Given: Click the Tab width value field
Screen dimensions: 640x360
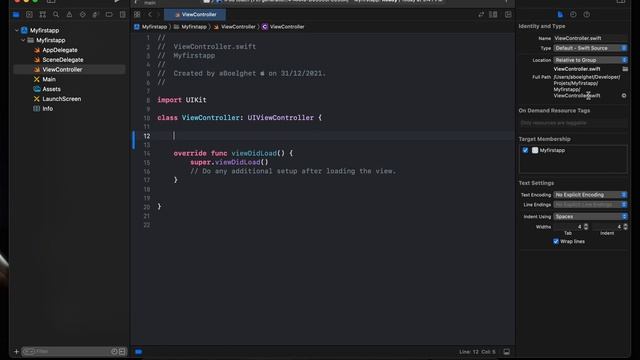Looking at the screenshot, I should (x=568, y=227).
